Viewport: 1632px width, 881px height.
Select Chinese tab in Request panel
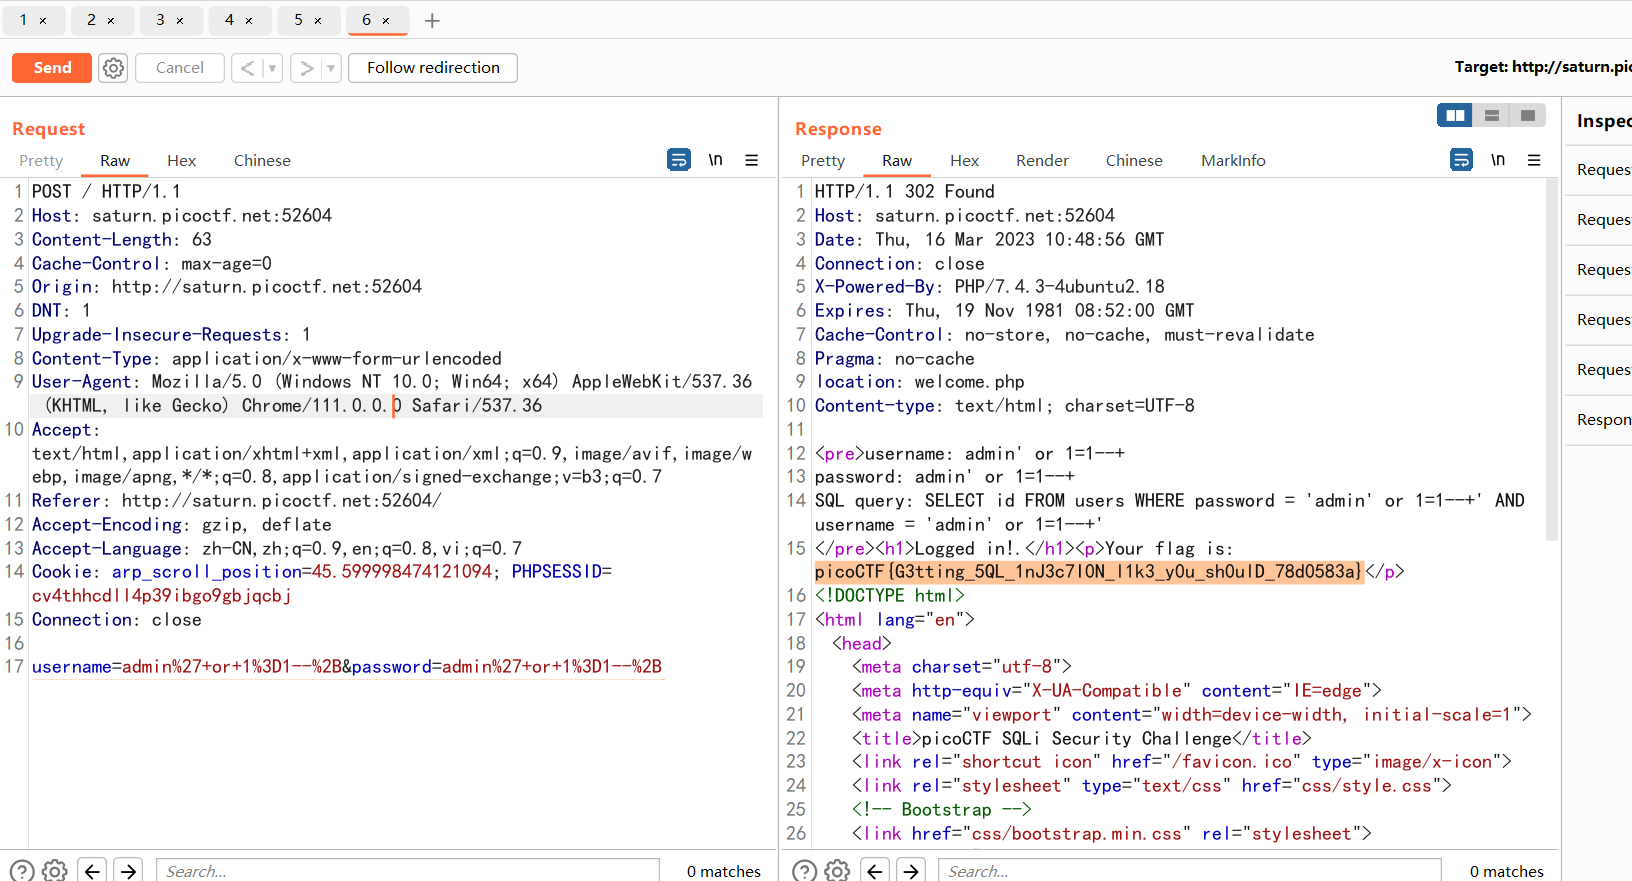(262, 161)
